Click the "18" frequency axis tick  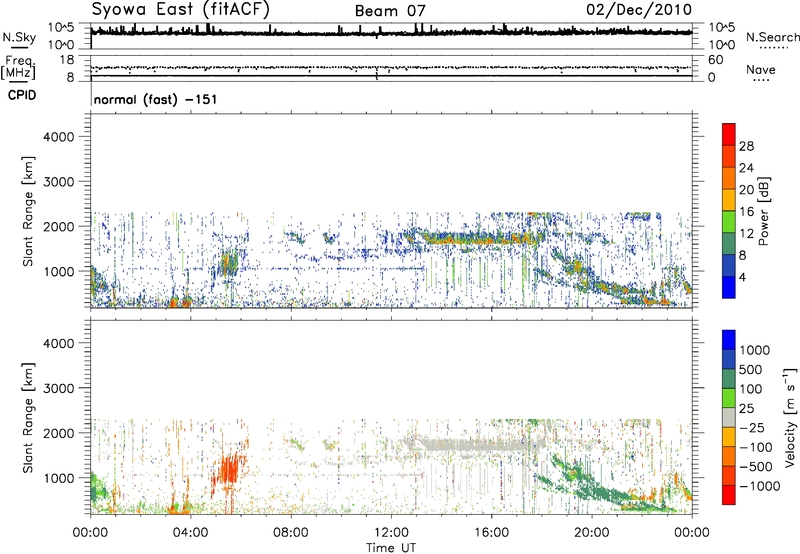(67, 60)
